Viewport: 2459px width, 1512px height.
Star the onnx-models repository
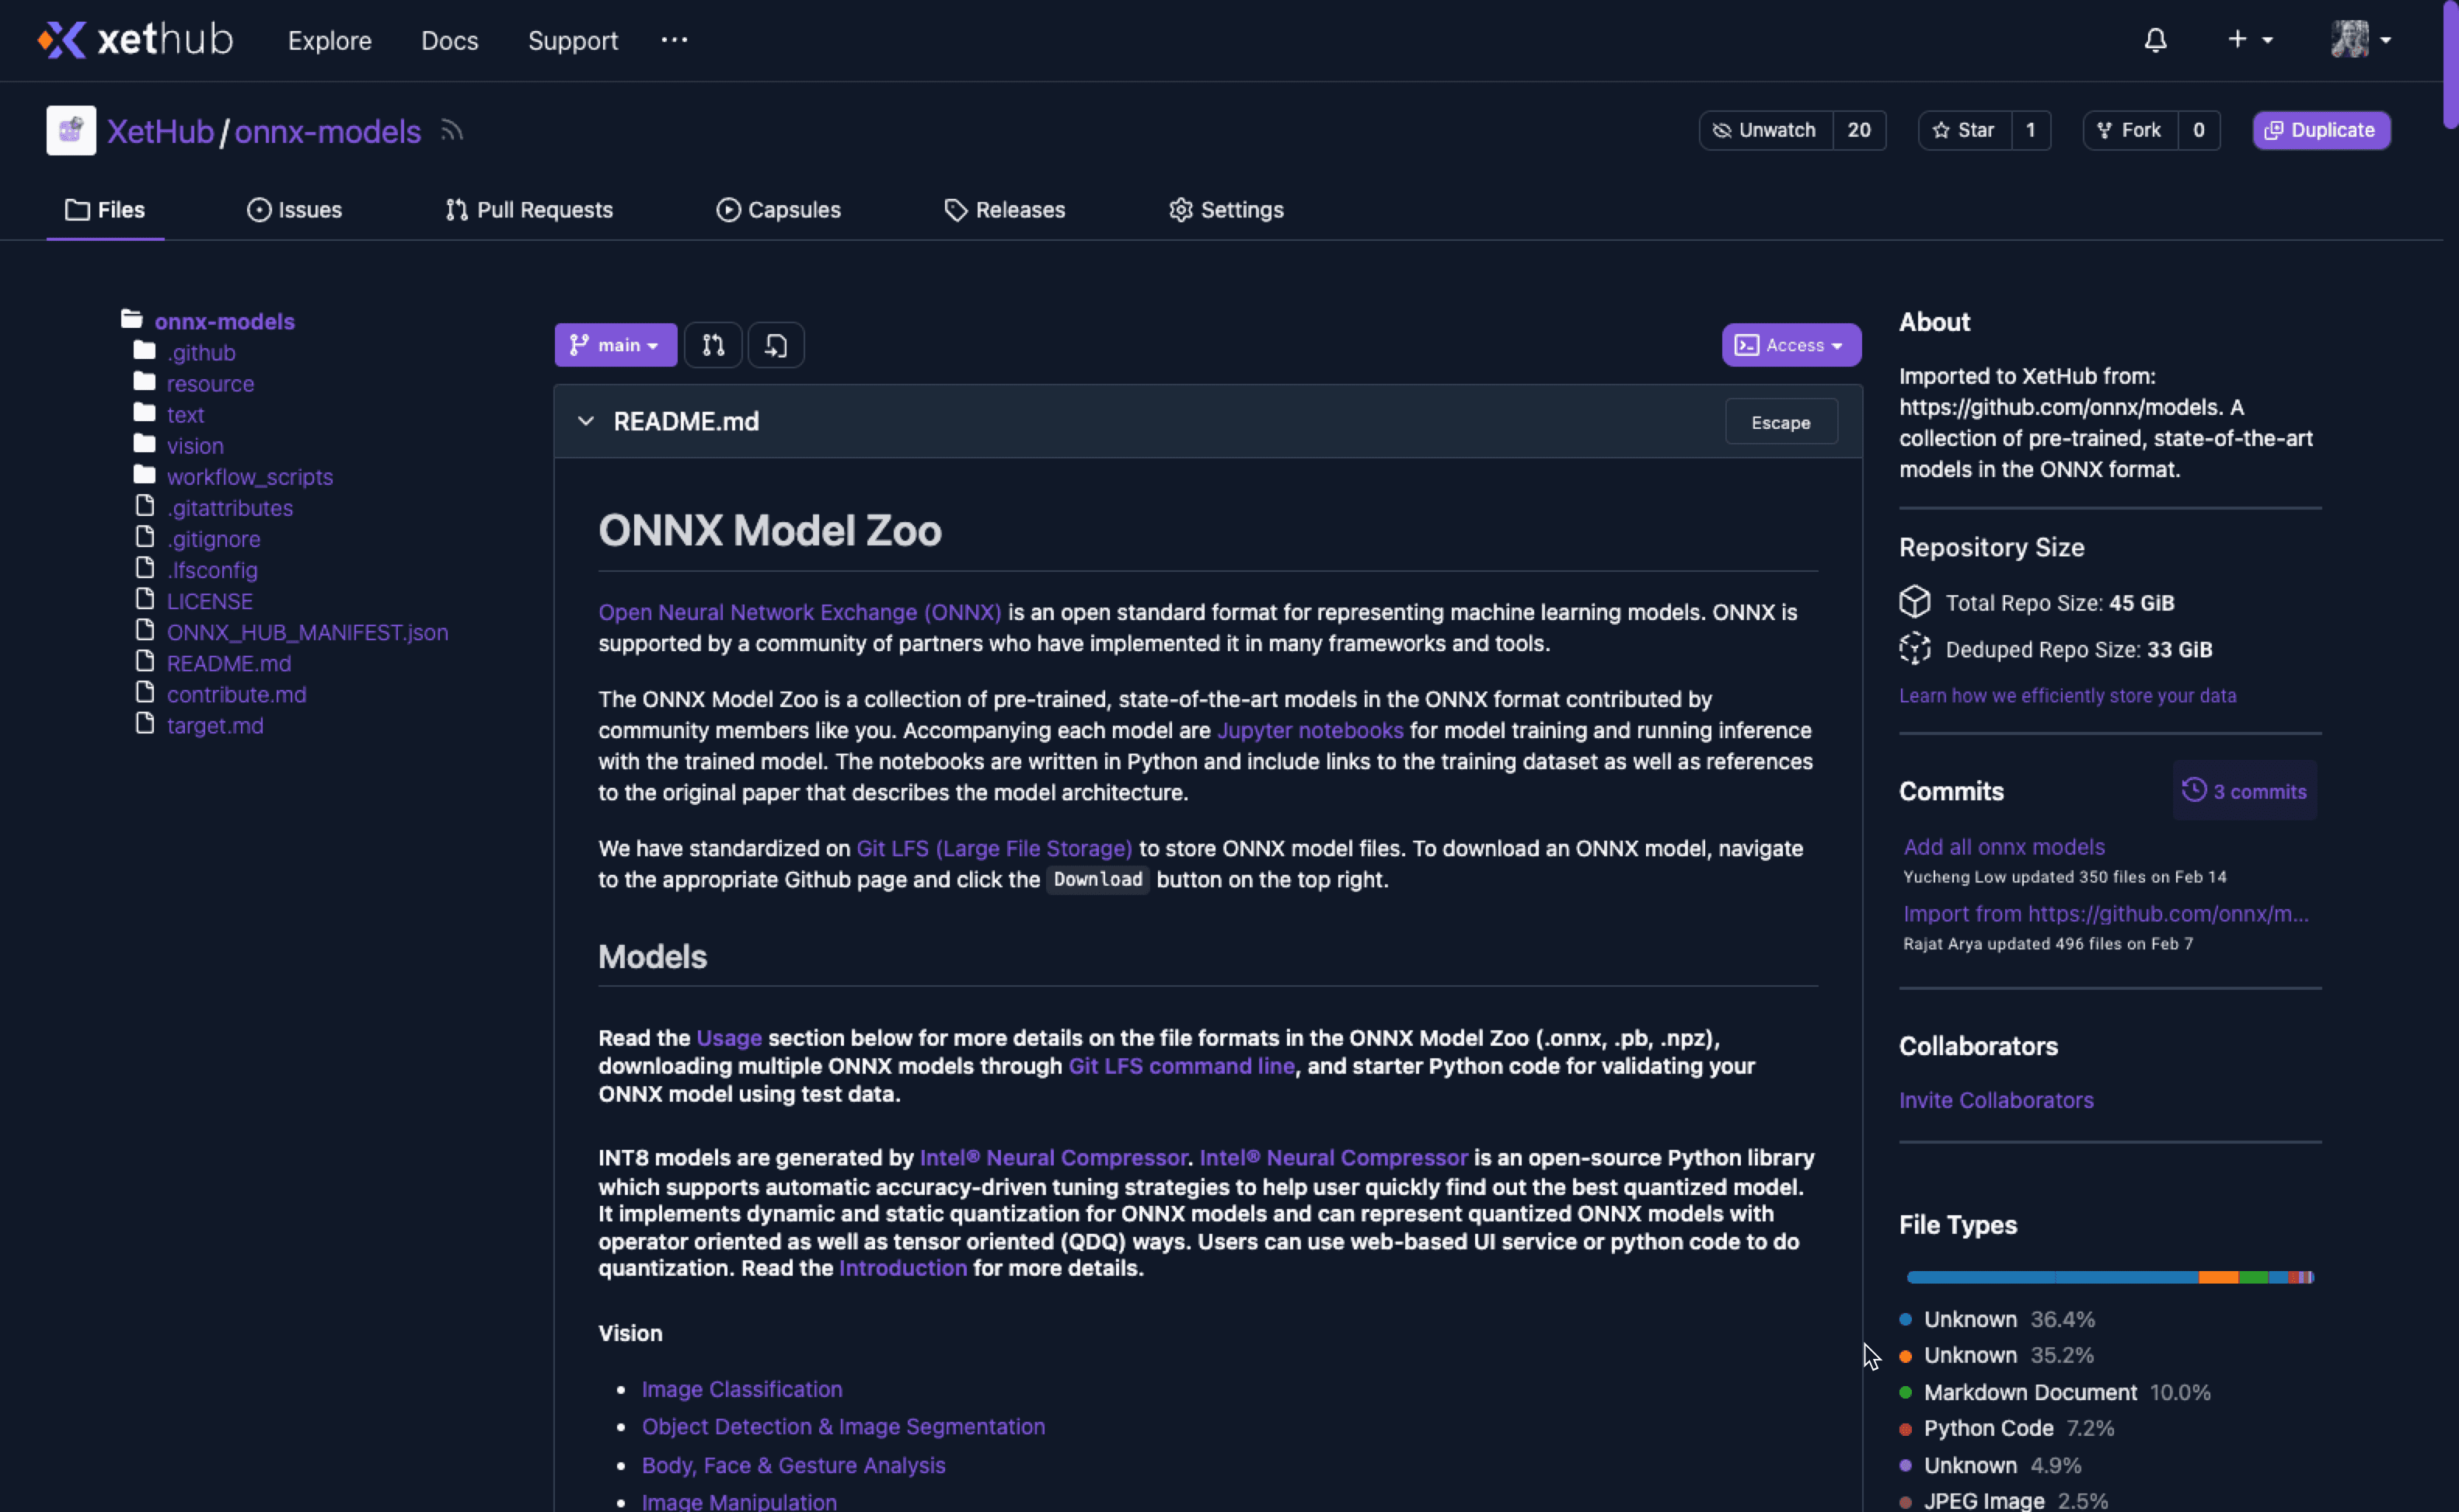click(x=1963, y=130)
